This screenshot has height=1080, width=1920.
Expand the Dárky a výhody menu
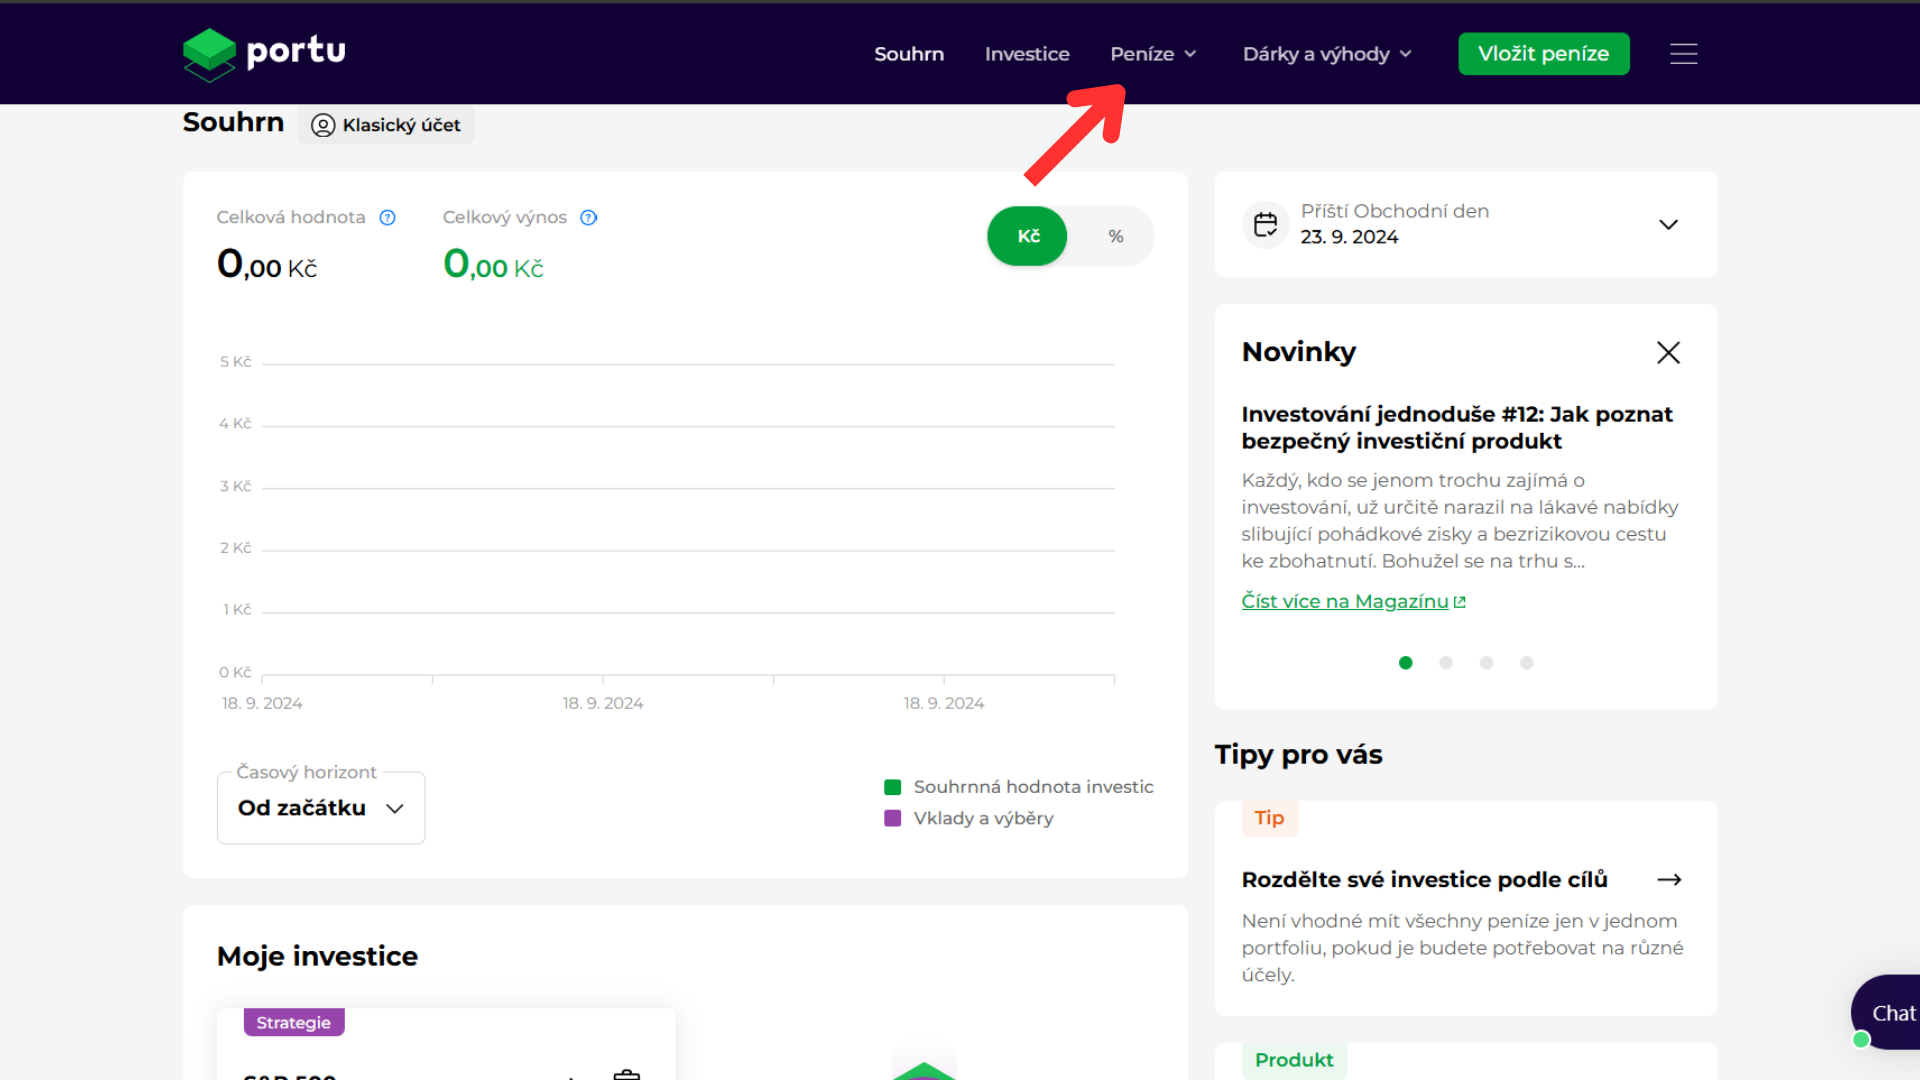[x=1327, y=54]
